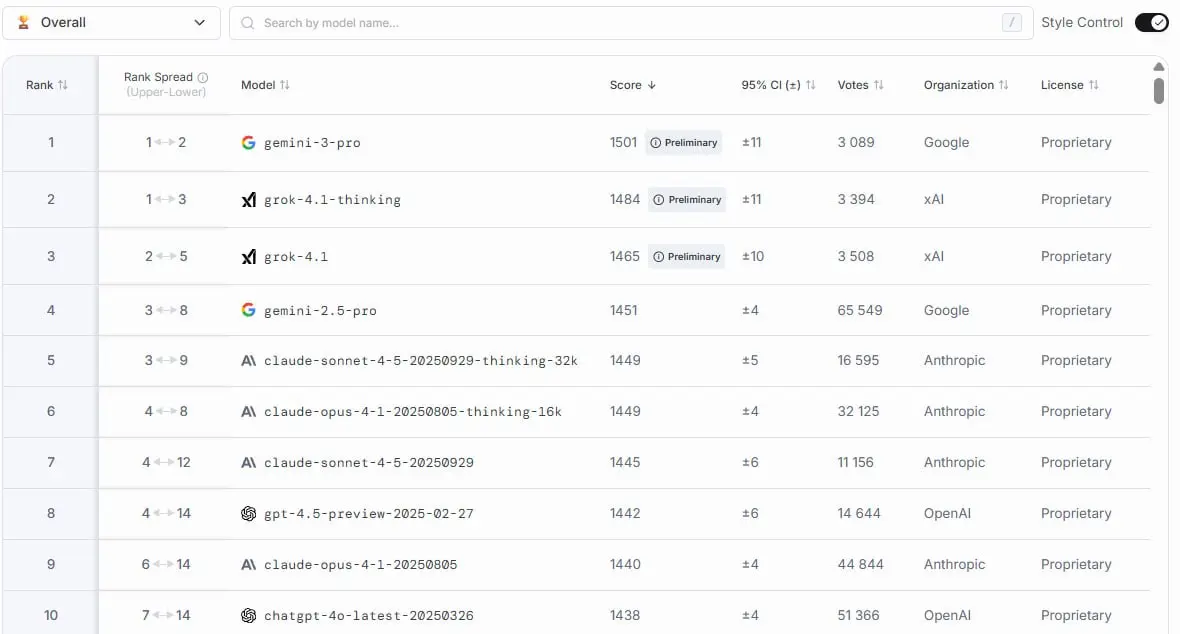This screenshot has height=634, width=1180.
Task: Click Anthropic logo beside claude-sonnet-4-5-20250929
Action: click(248, 462)
